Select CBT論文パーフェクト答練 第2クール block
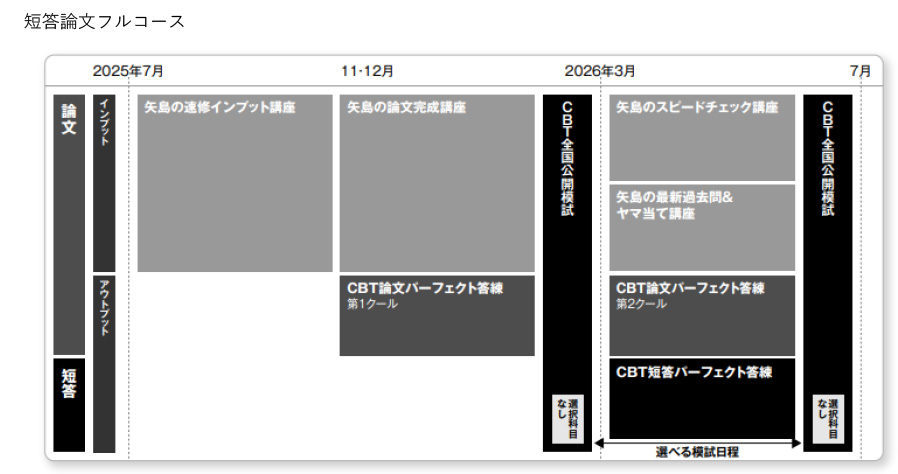 [x=702, y=315]
